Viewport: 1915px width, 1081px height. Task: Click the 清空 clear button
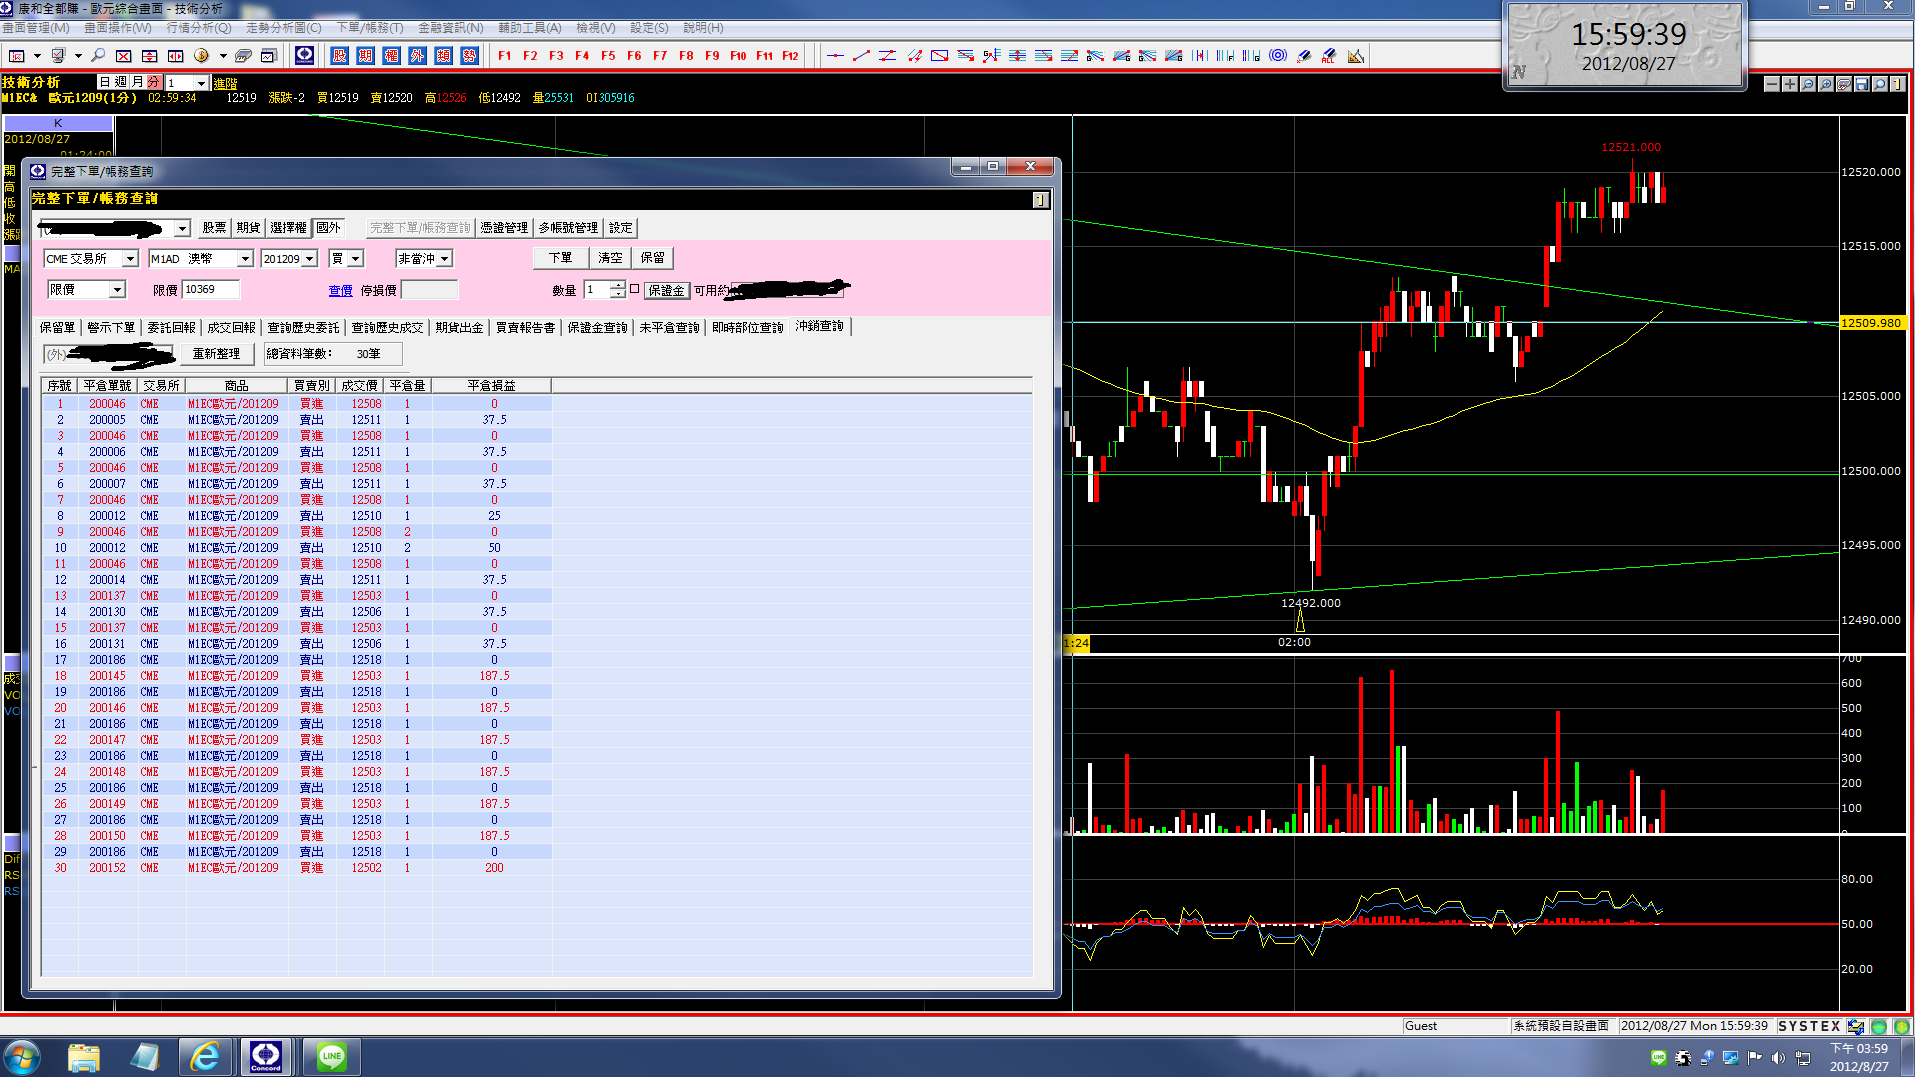click(610, 258)
